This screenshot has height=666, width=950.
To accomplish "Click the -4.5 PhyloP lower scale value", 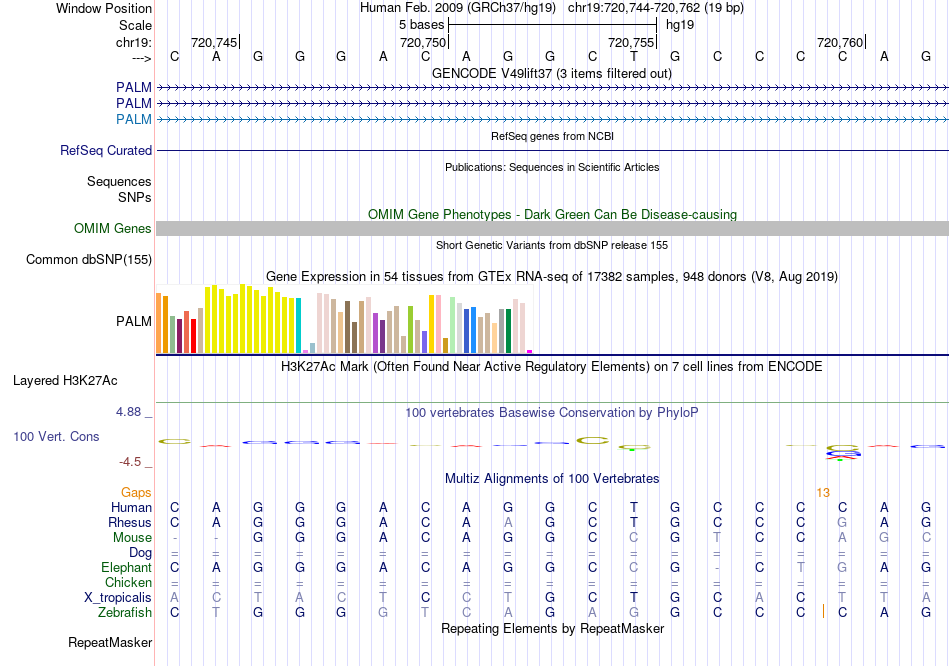I will (x=130, y=462).
